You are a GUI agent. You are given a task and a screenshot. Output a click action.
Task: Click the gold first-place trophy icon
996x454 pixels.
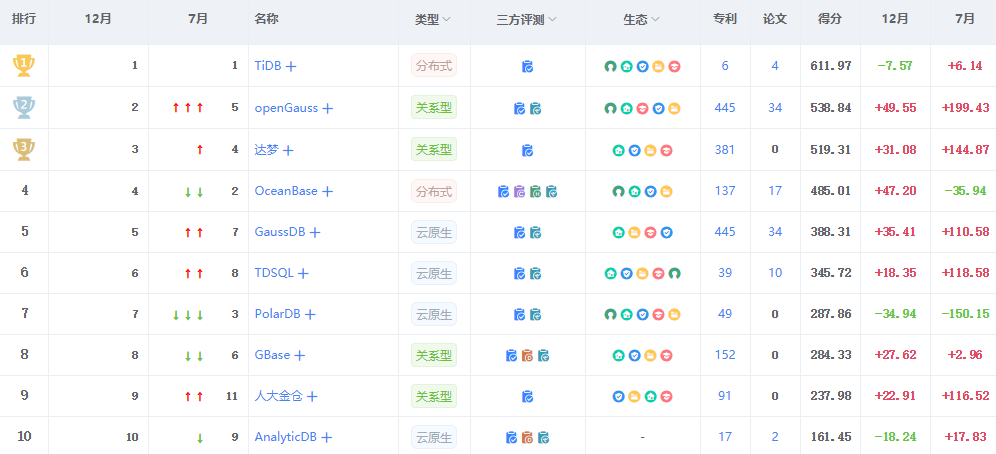click(24, 66)
